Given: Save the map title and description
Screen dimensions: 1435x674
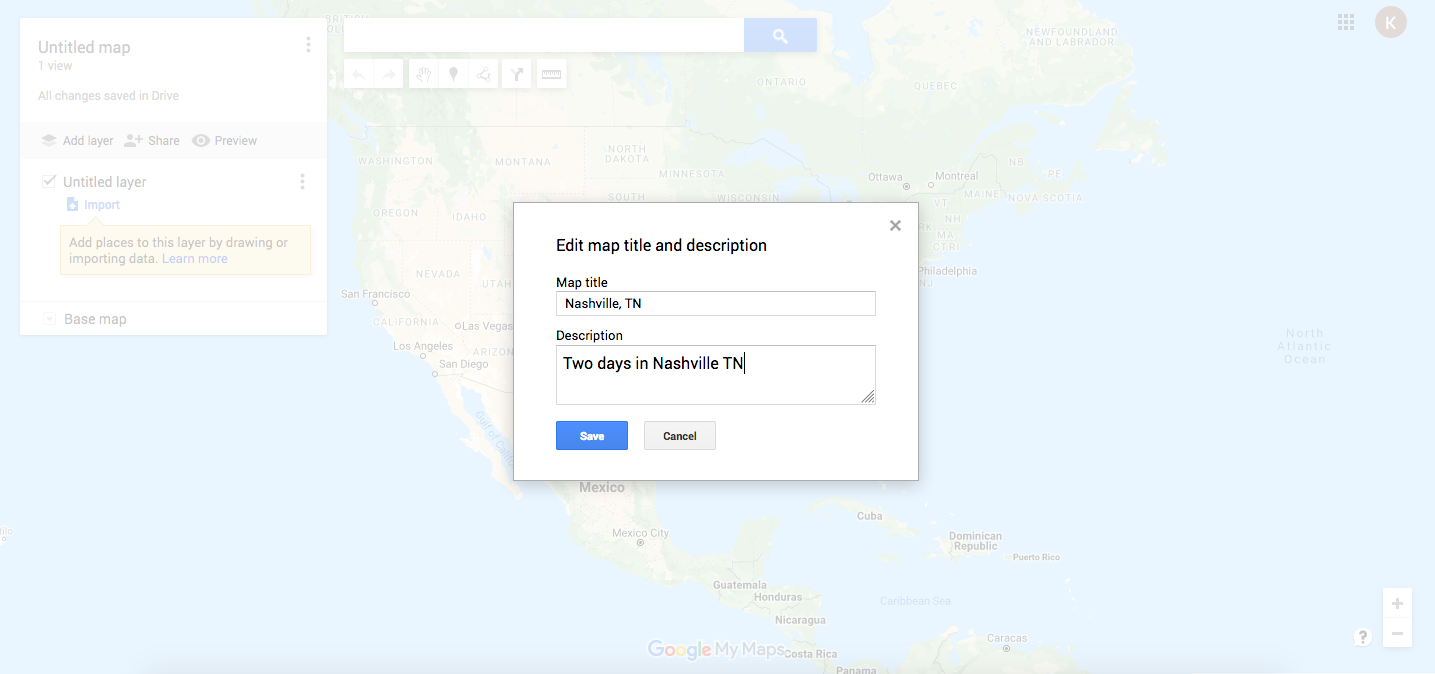Looking at the screenshot, I should (591, 435).
